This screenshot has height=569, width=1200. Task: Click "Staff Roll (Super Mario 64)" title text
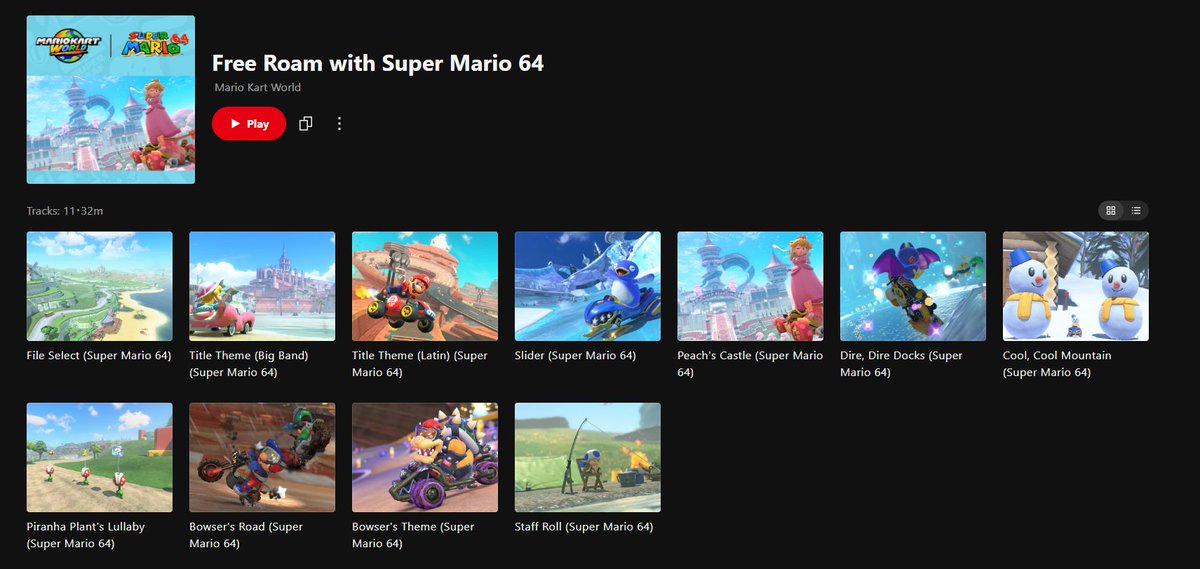click(x=584, y=527)
